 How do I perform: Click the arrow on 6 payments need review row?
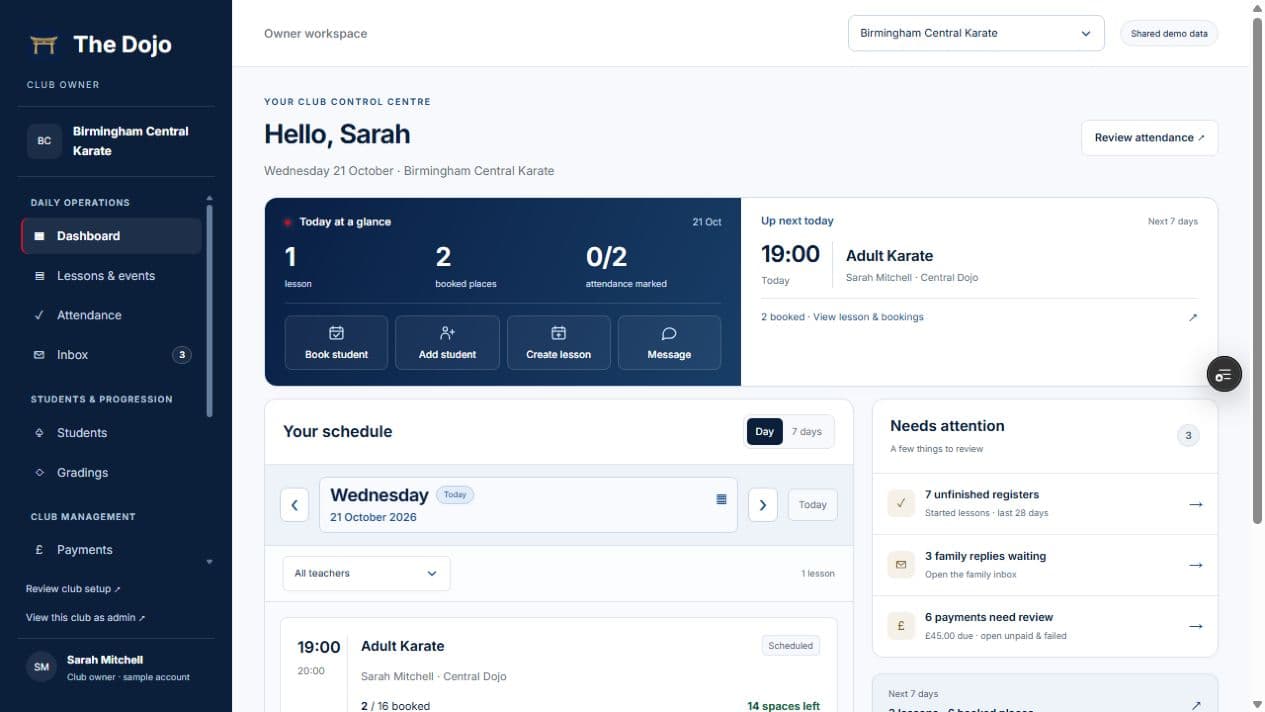[x=1195, y=627]
